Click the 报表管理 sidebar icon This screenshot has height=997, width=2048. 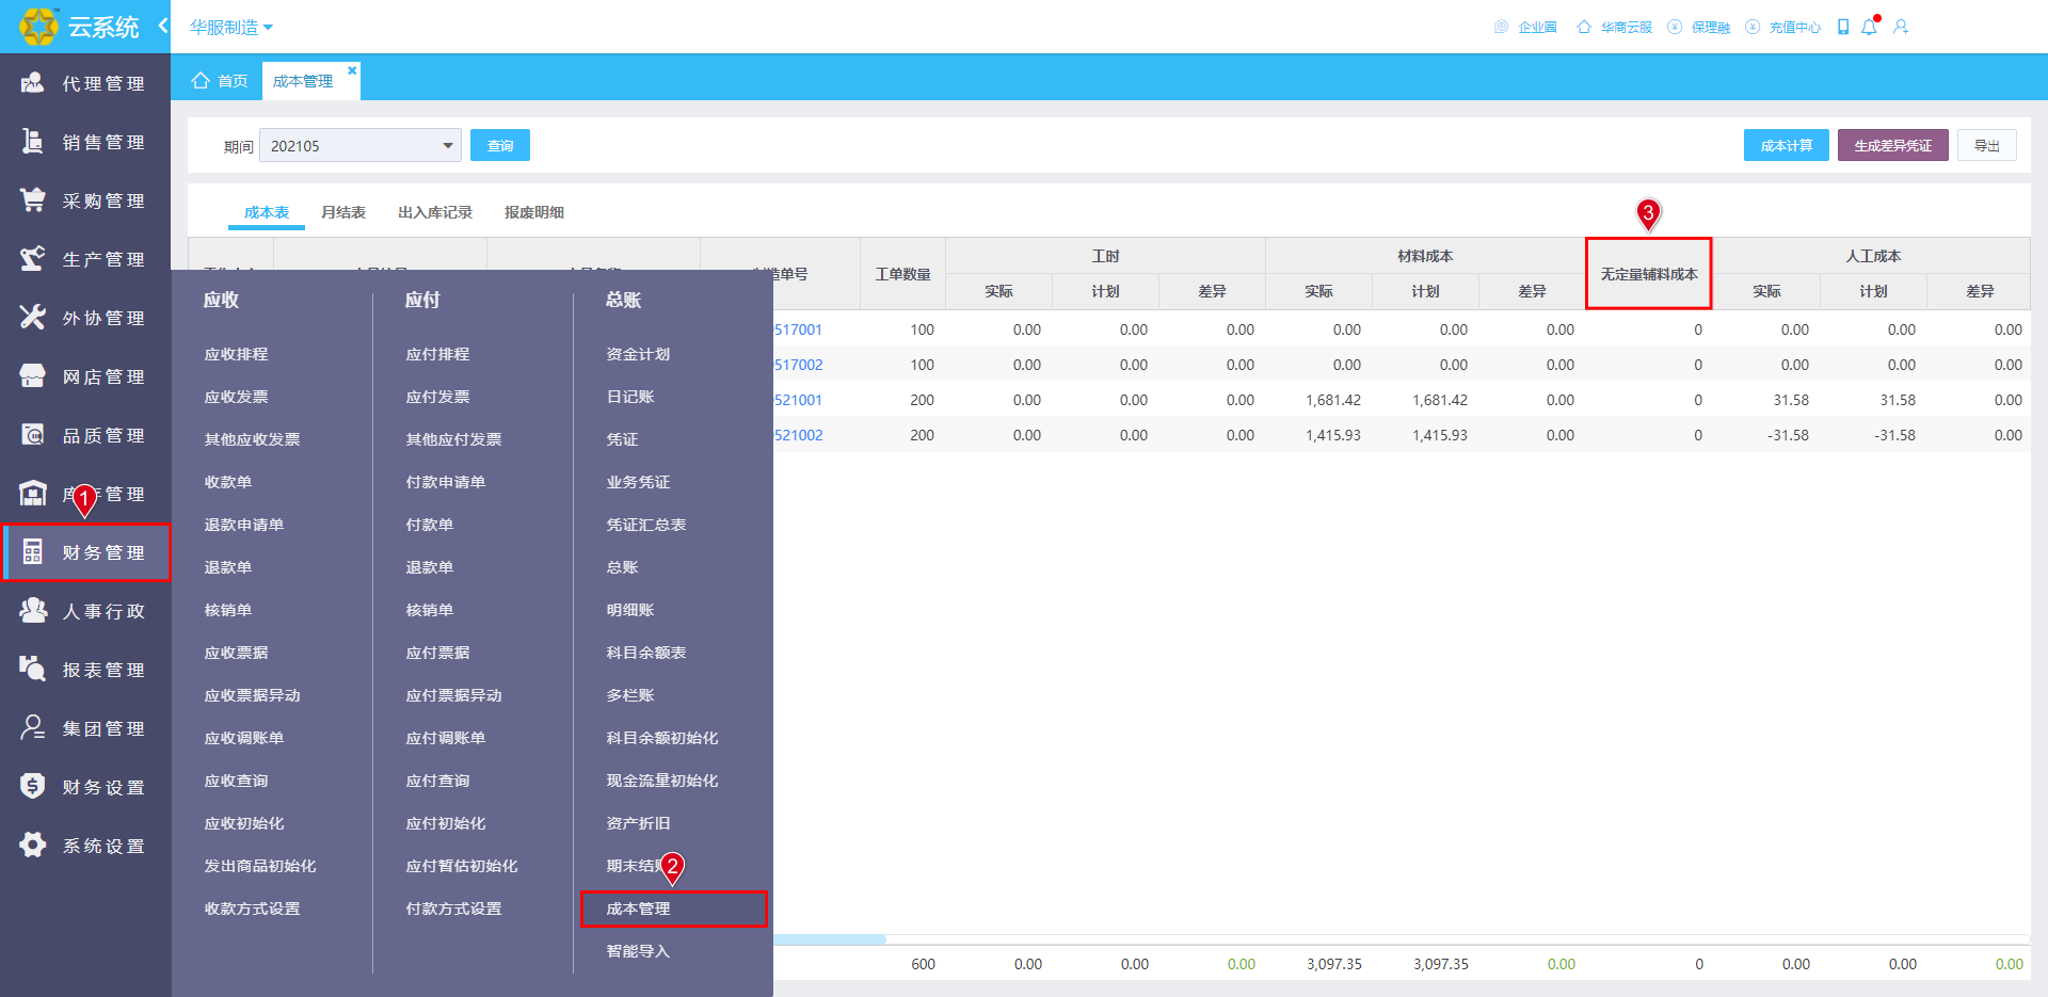(33, 669)
